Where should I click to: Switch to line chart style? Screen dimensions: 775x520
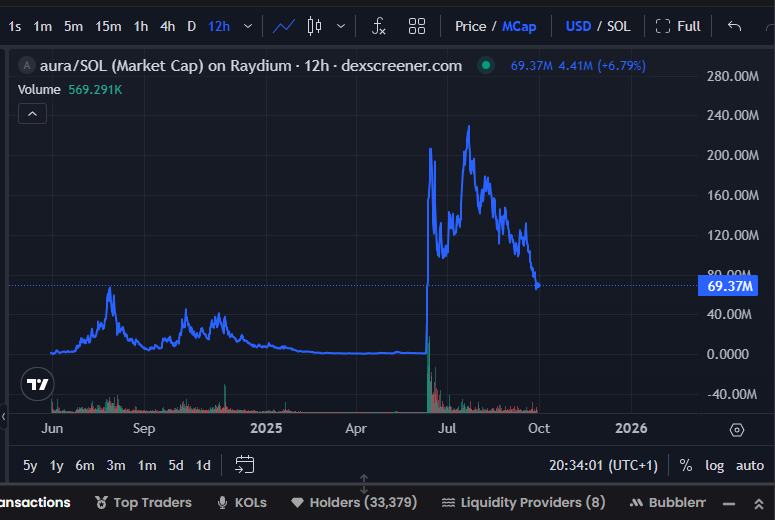(x=284, y=26)
